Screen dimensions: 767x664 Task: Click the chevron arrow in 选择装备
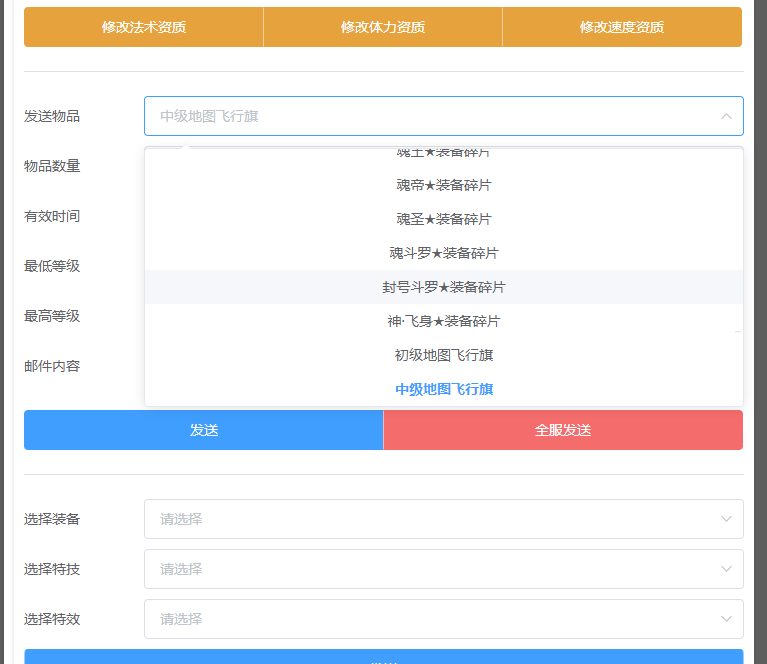pos(726,519)
